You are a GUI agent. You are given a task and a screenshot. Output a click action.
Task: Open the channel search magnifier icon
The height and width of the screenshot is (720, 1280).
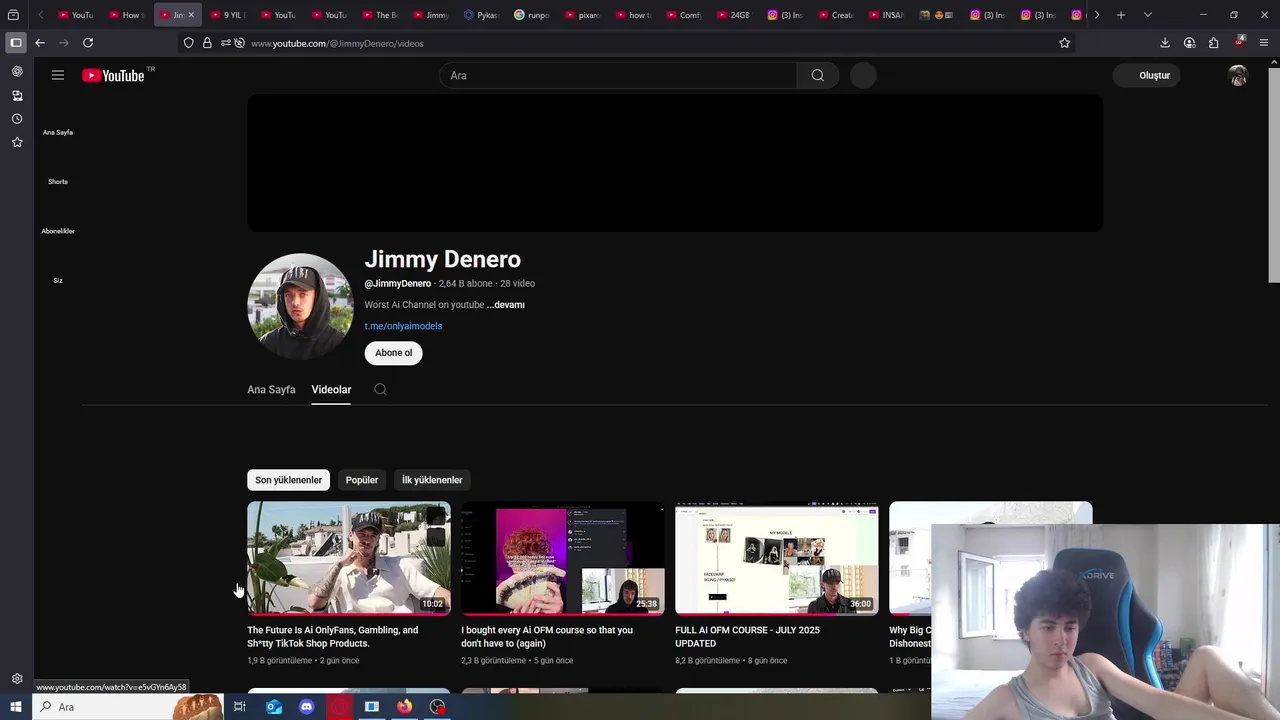(x=380, y=389)
